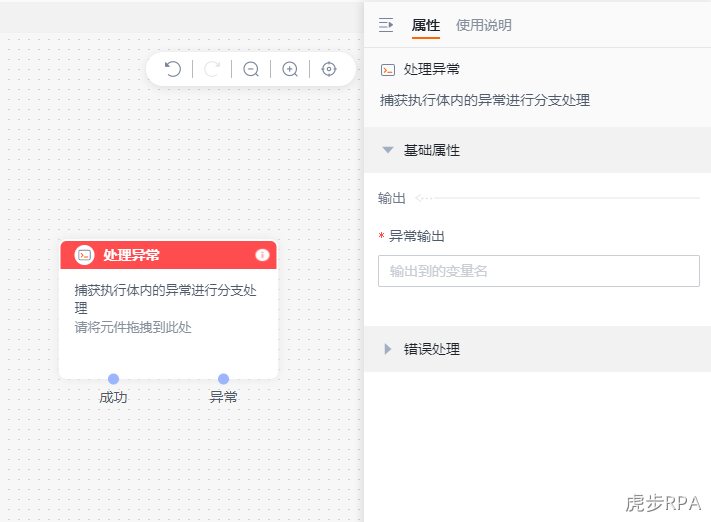This screenshot has width=711, height=522.
Task: Zoom in the canvas with plus magnifier
Action: pyautogui.click(x=290, y=69)
